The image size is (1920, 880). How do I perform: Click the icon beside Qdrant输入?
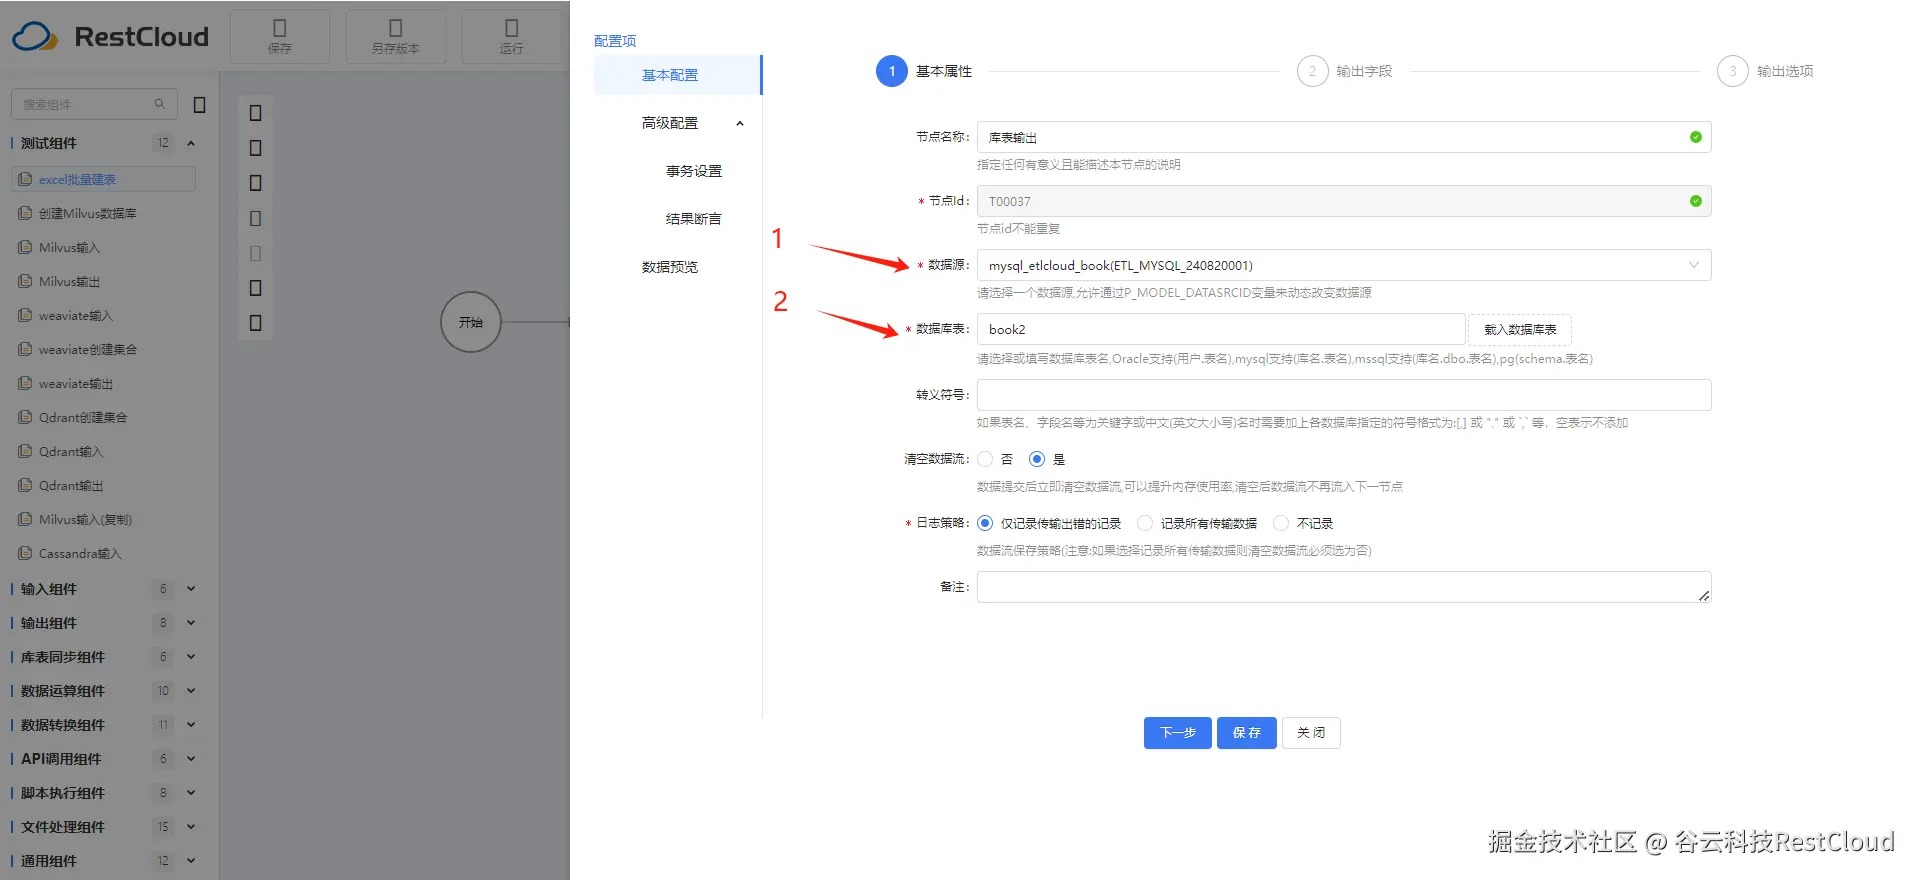coord(25,451)
